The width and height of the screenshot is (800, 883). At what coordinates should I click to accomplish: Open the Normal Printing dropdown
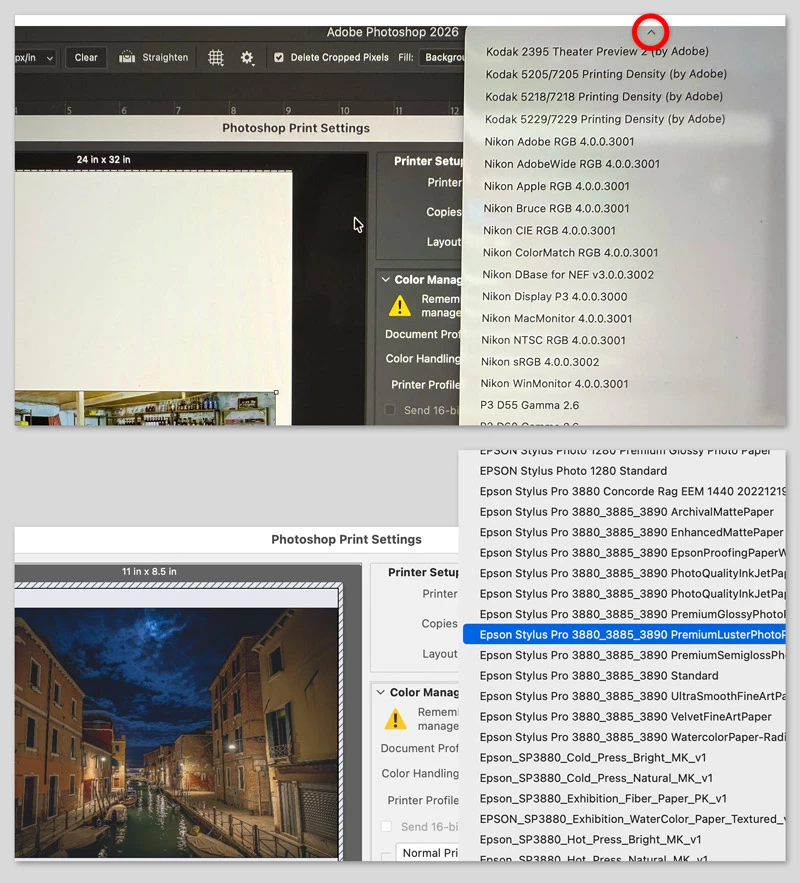pyautogui.click(x=427, y=853)
